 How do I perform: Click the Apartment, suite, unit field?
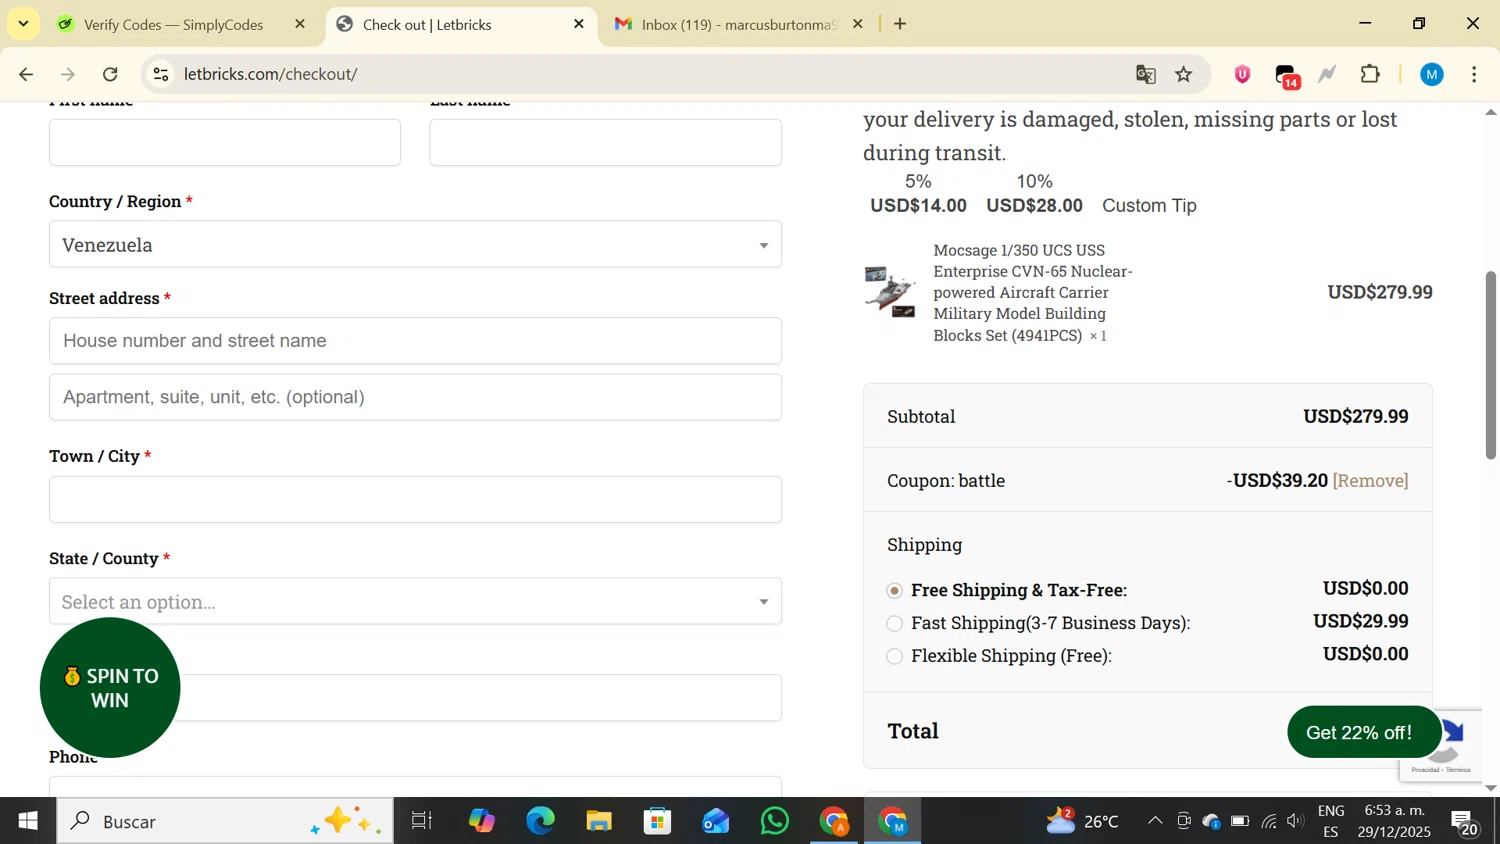(415, 397)
